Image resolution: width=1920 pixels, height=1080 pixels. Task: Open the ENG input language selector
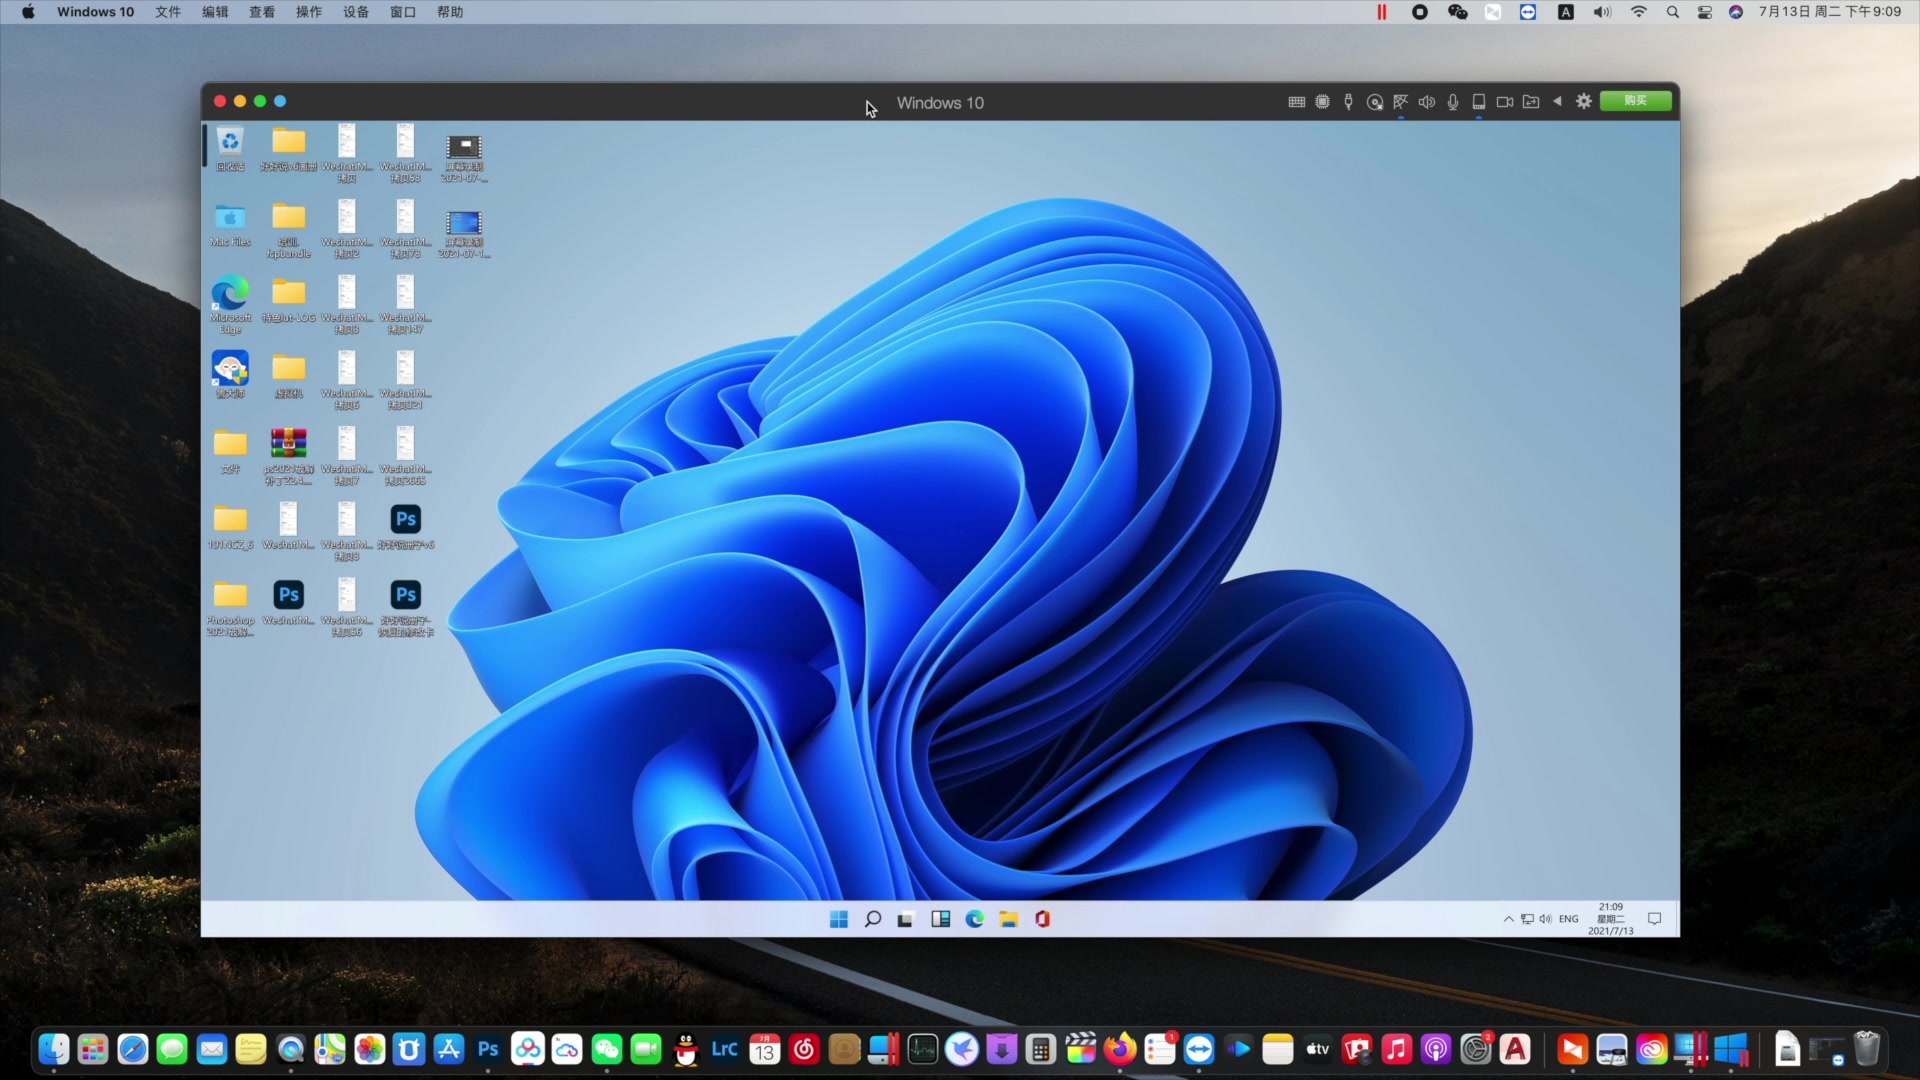click(1568, 919)
